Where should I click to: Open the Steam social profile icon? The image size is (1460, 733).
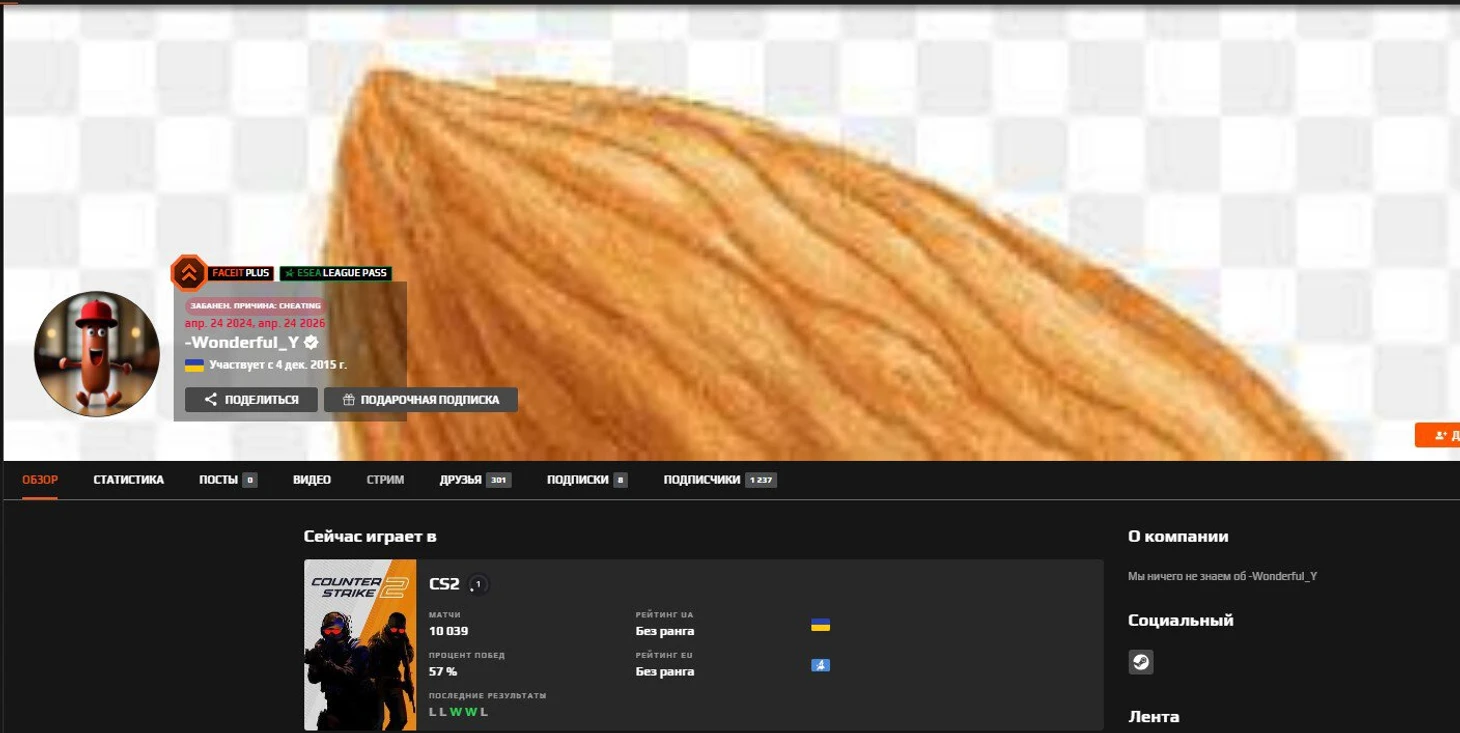click(x=1140, y=662)
